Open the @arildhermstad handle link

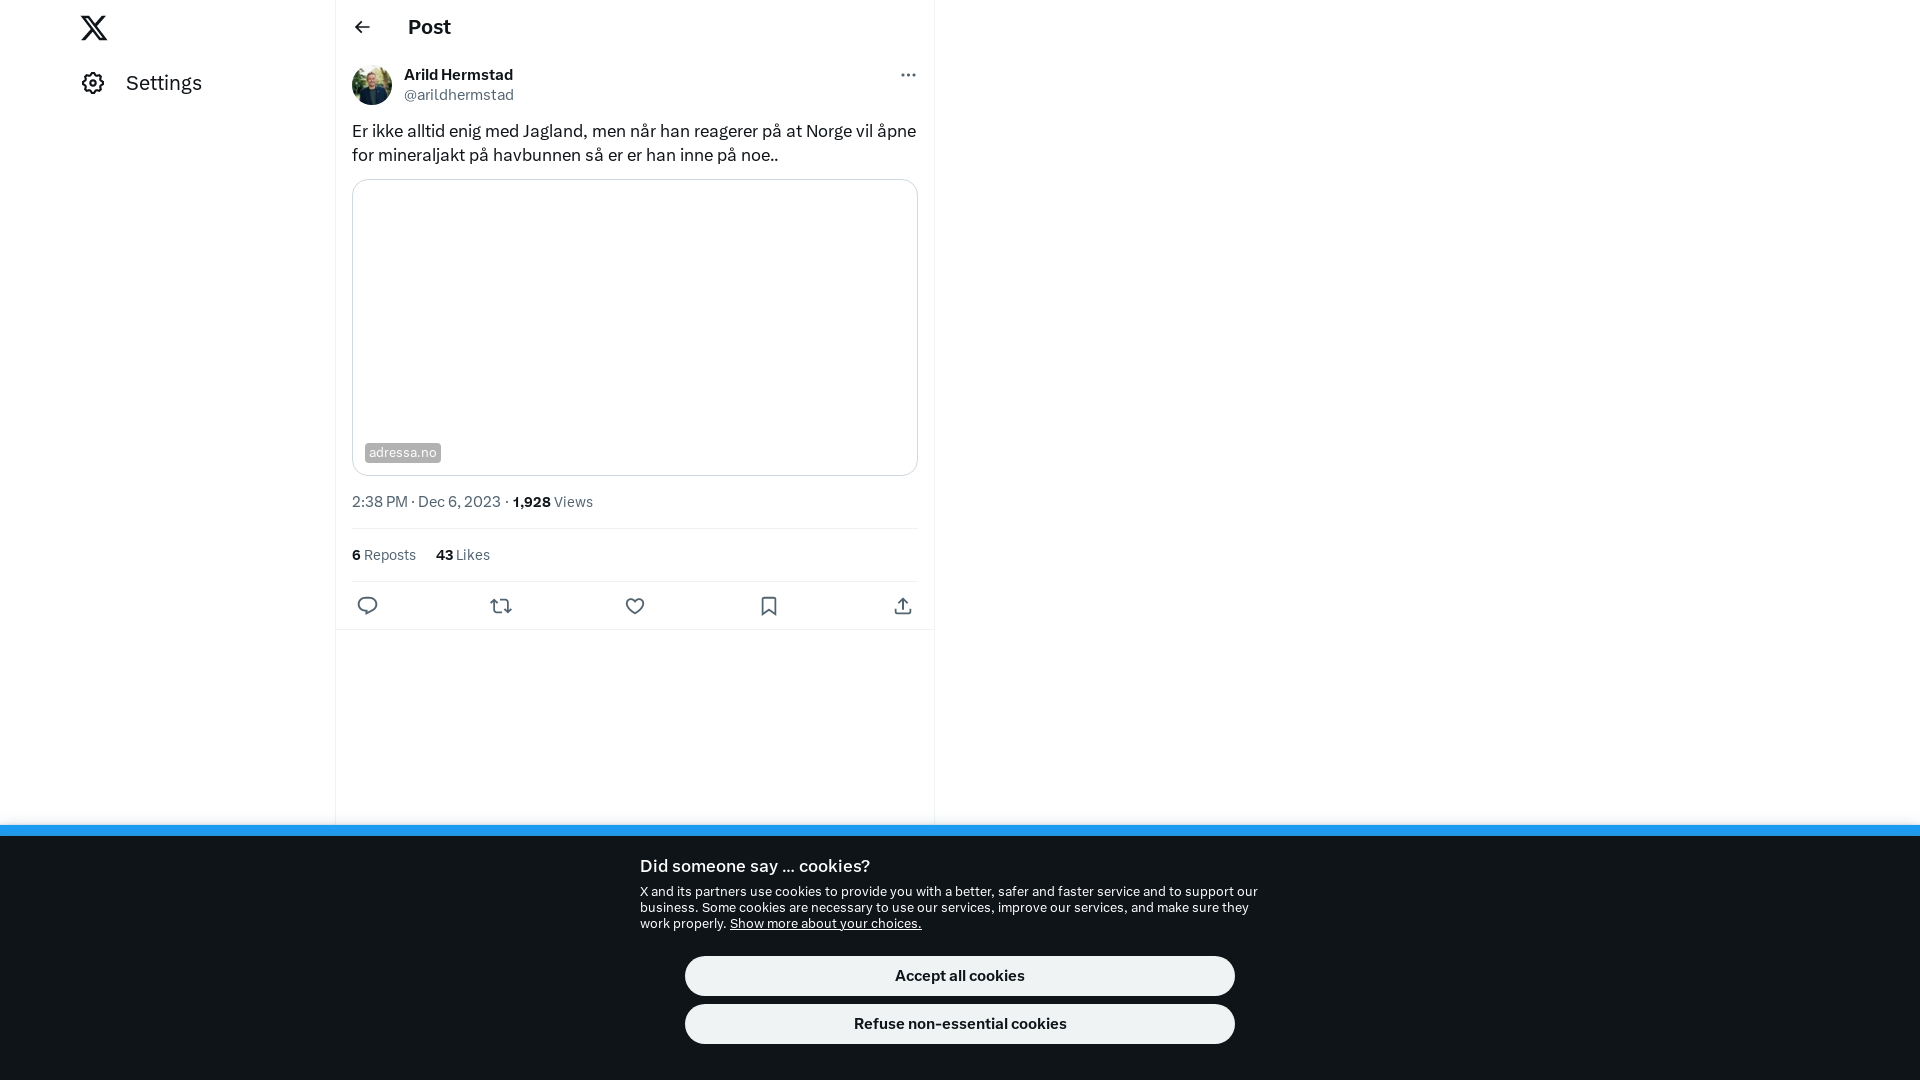coord(459,95)
